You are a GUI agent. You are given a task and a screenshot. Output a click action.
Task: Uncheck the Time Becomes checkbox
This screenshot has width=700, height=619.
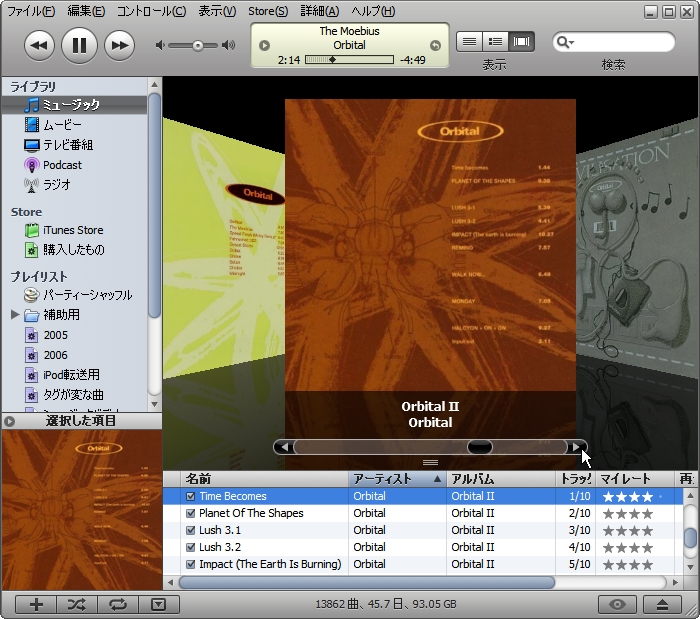(191, 496)
